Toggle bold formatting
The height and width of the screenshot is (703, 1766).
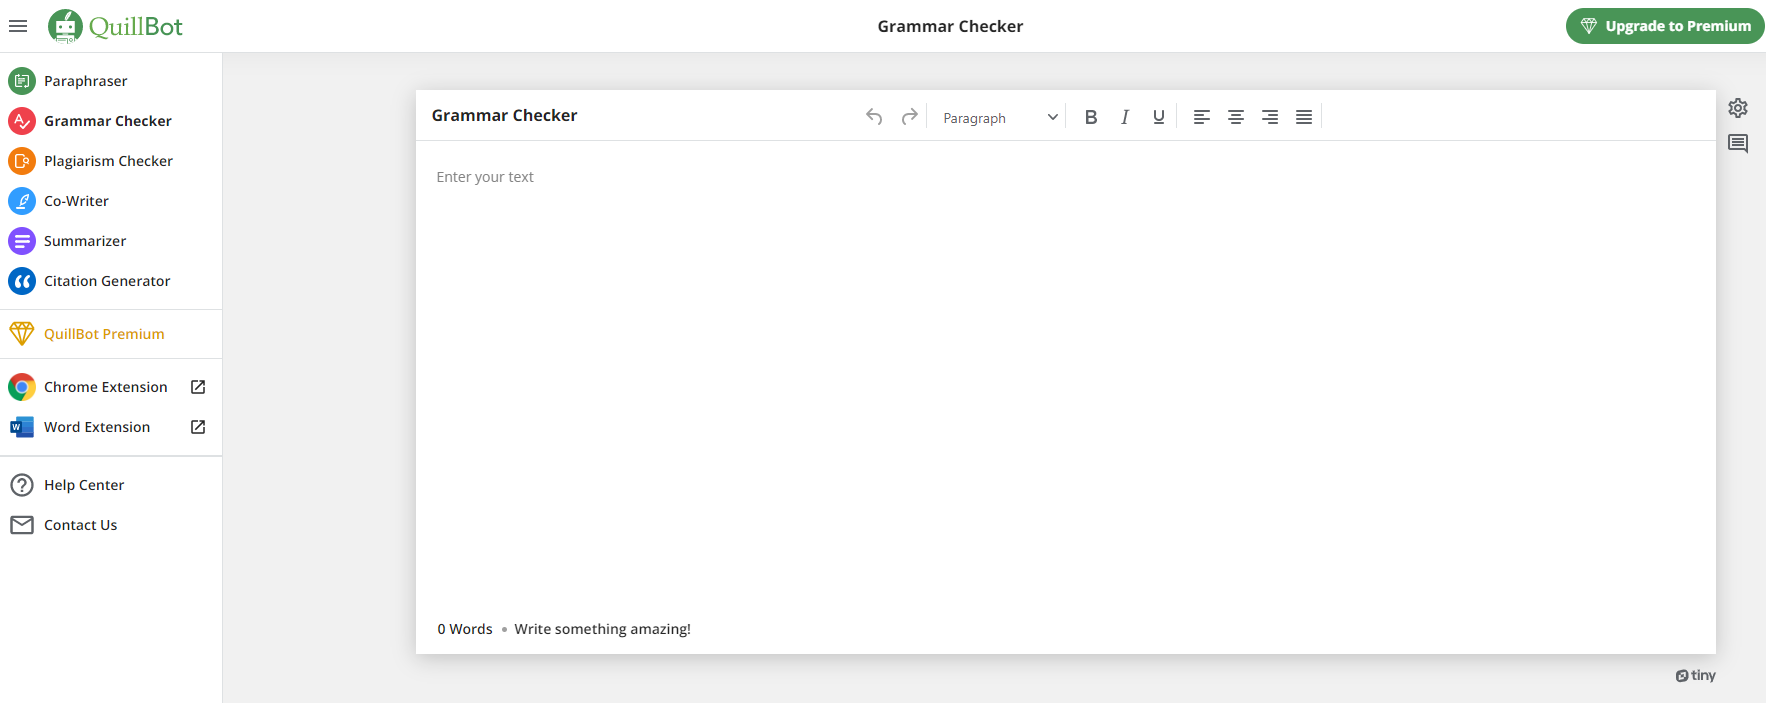pyautogui.click(x=1091, y=117)
